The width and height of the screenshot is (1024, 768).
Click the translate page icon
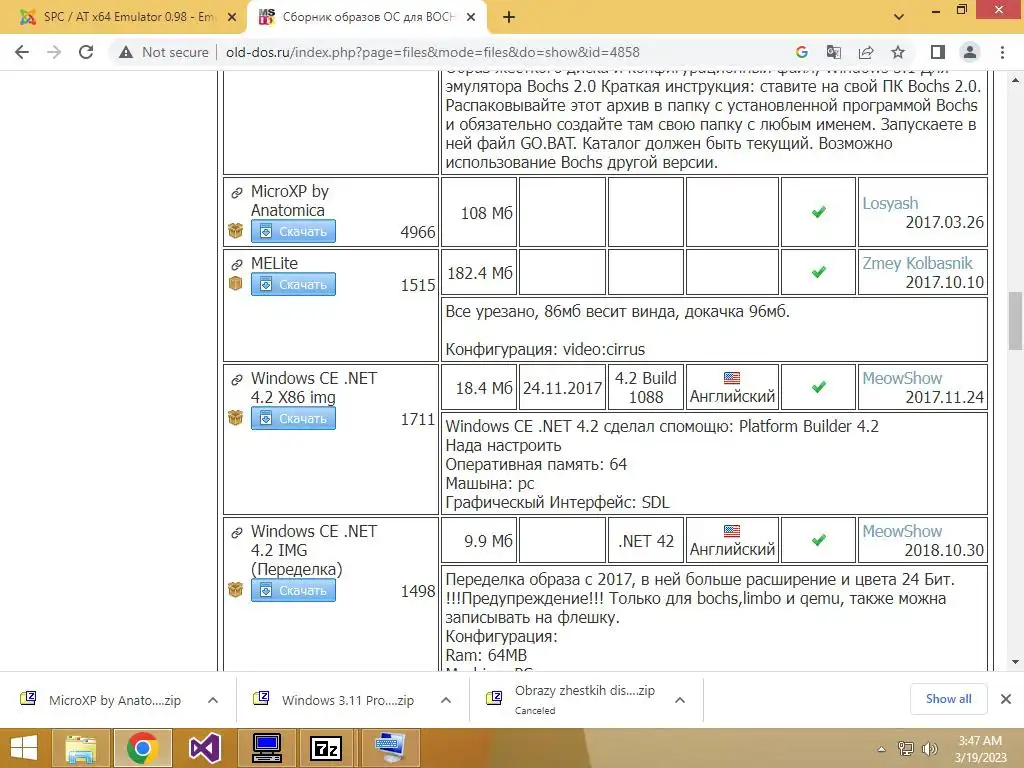coord(833,52)
